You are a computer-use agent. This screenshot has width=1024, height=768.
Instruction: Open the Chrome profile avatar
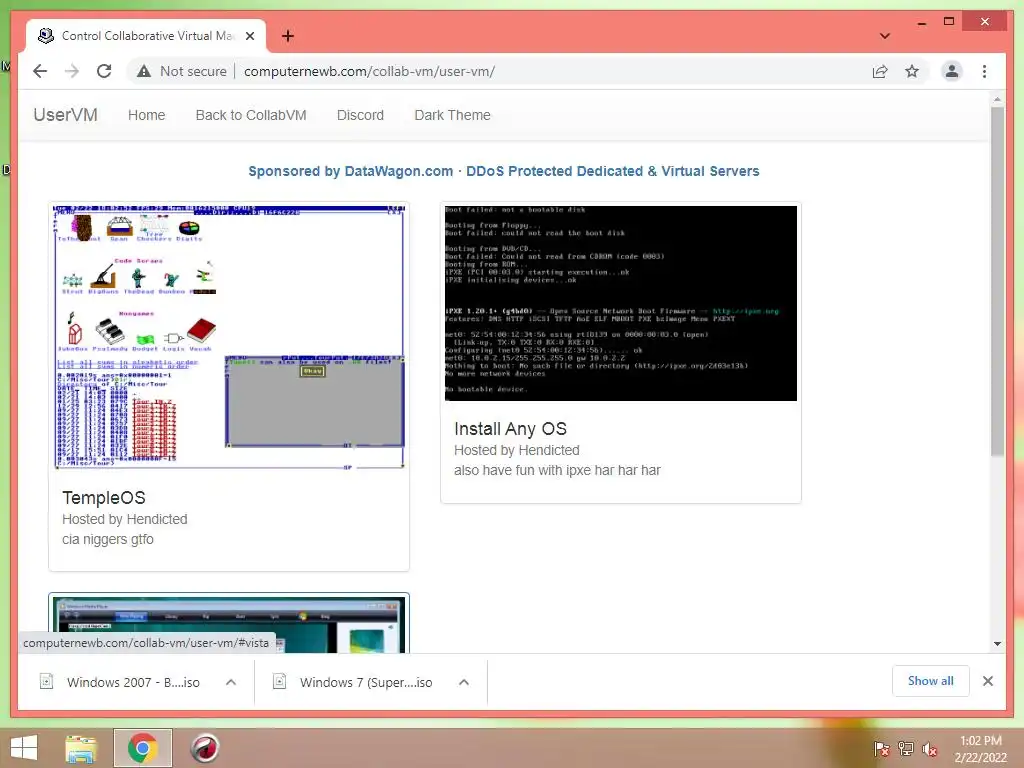coord(952,71)
